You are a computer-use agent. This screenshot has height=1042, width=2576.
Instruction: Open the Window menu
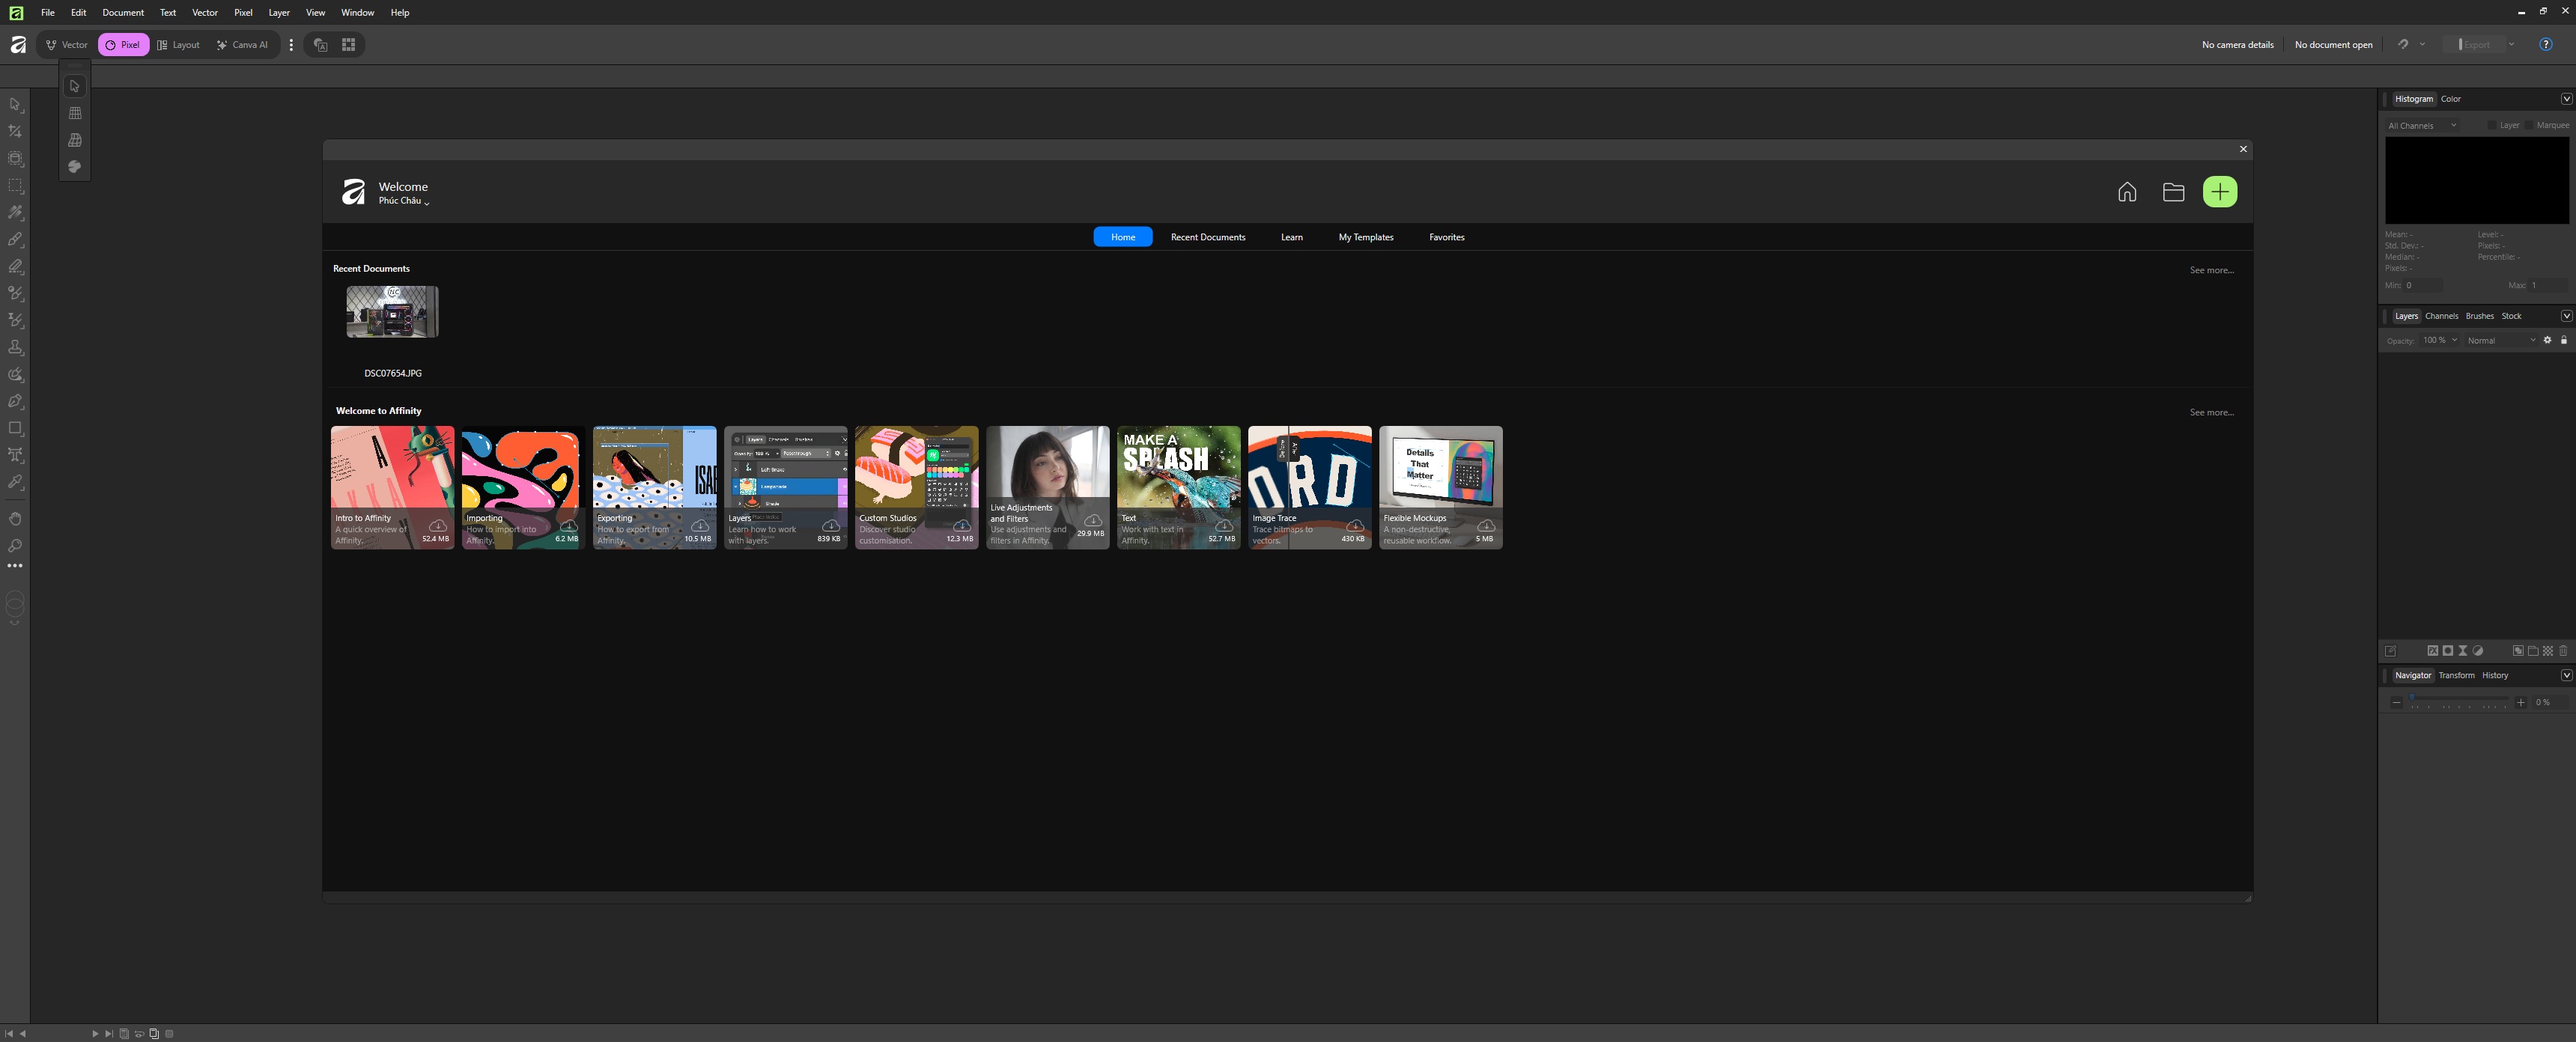(x=357, y=12)
